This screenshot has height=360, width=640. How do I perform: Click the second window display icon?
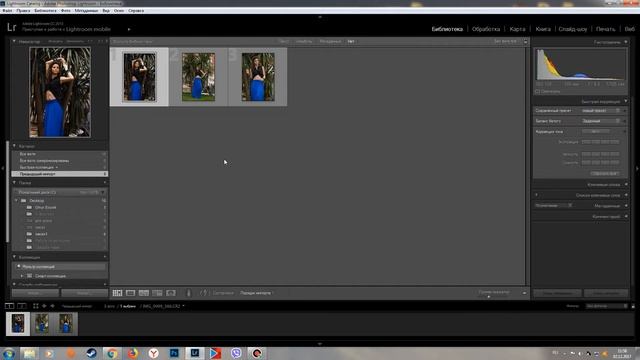22,306
